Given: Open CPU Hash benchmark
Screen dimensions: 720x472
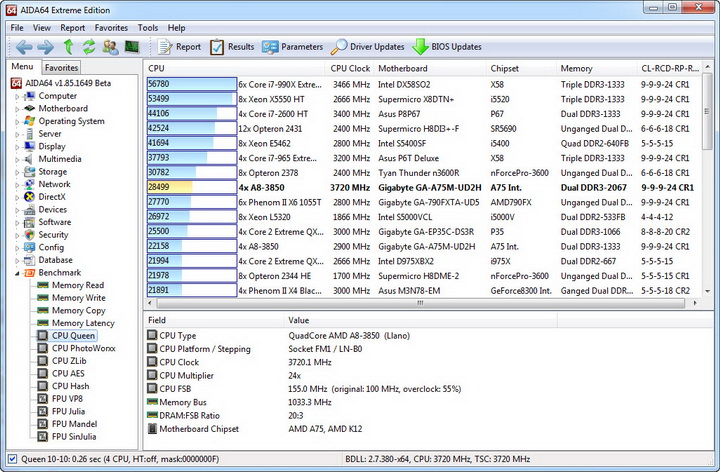Looking at the screenshot, I should 70,386.
